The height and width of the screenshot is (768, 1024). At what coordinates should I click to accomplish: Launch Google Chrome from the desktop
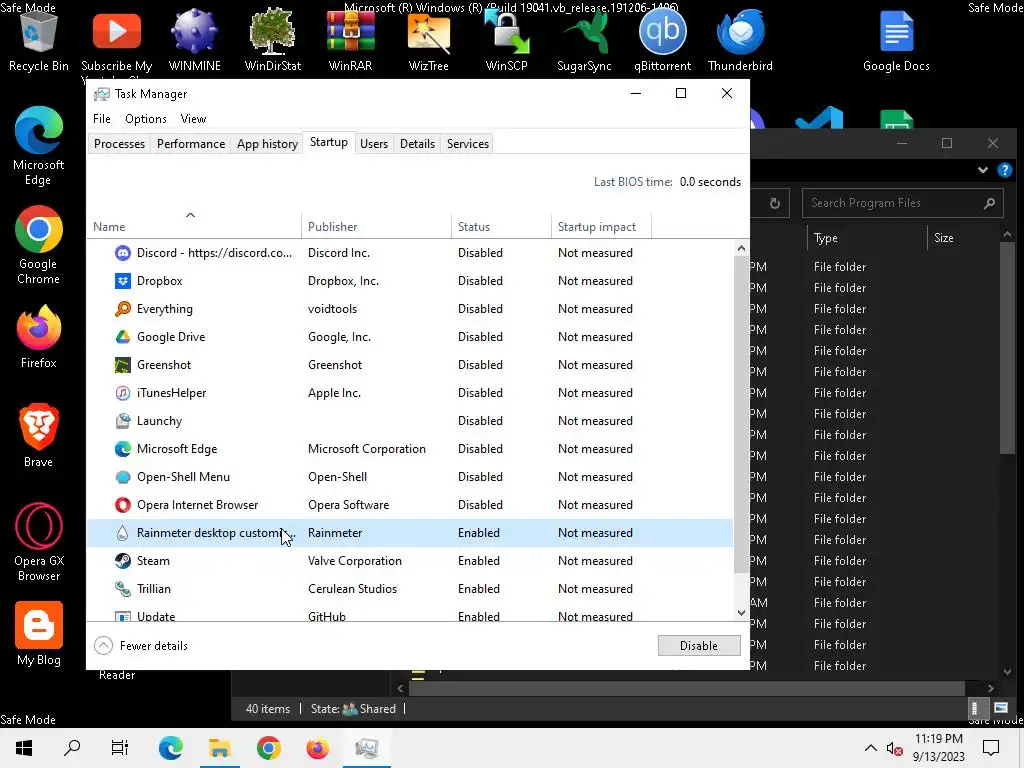pyautogui.click(x=39, y=244)
